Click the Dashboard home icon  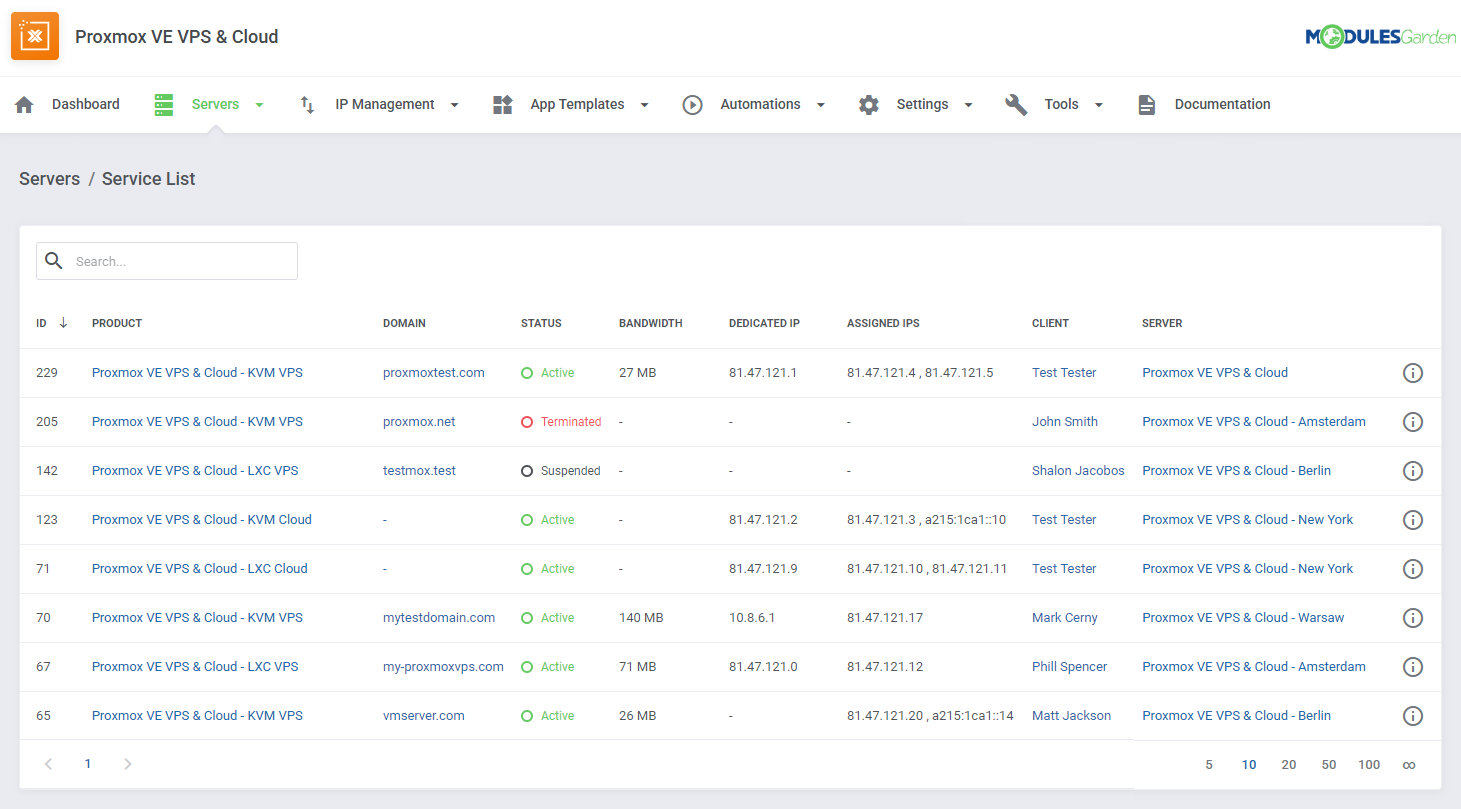(x=25, y=104)
